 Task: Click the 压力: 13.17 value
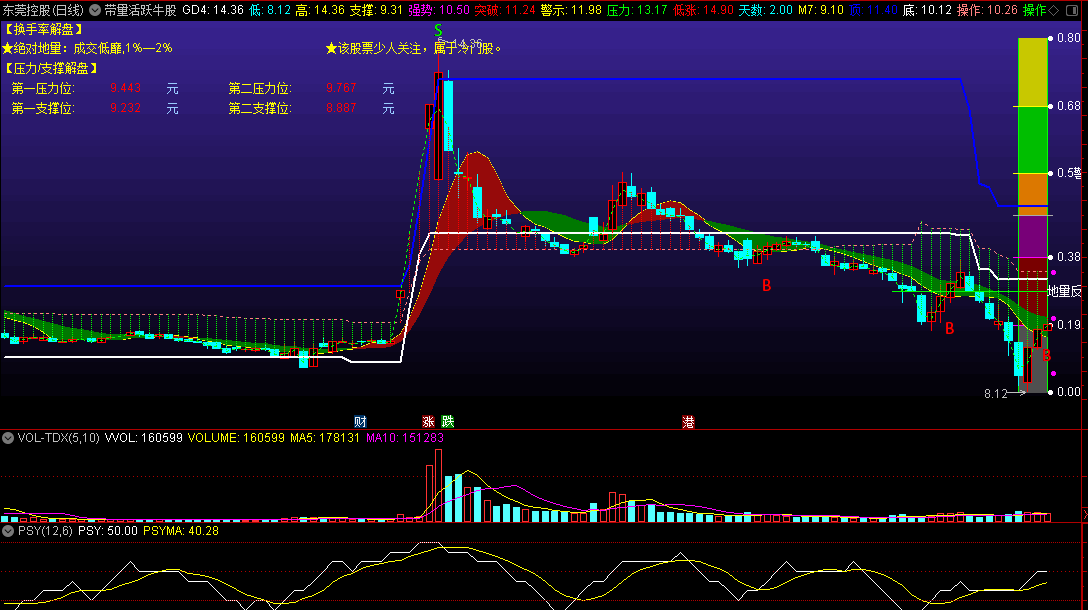point(637,10)
